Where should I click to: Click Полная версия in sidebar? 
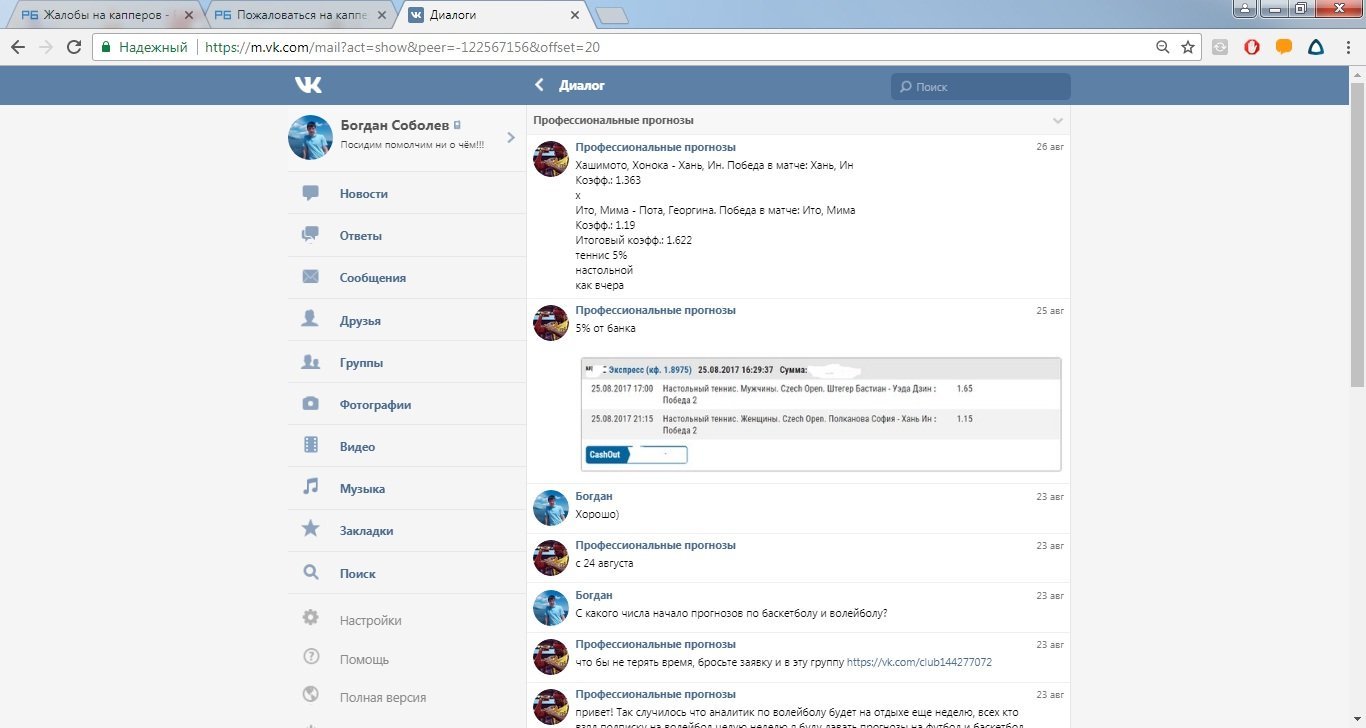[x=382, y=698]
